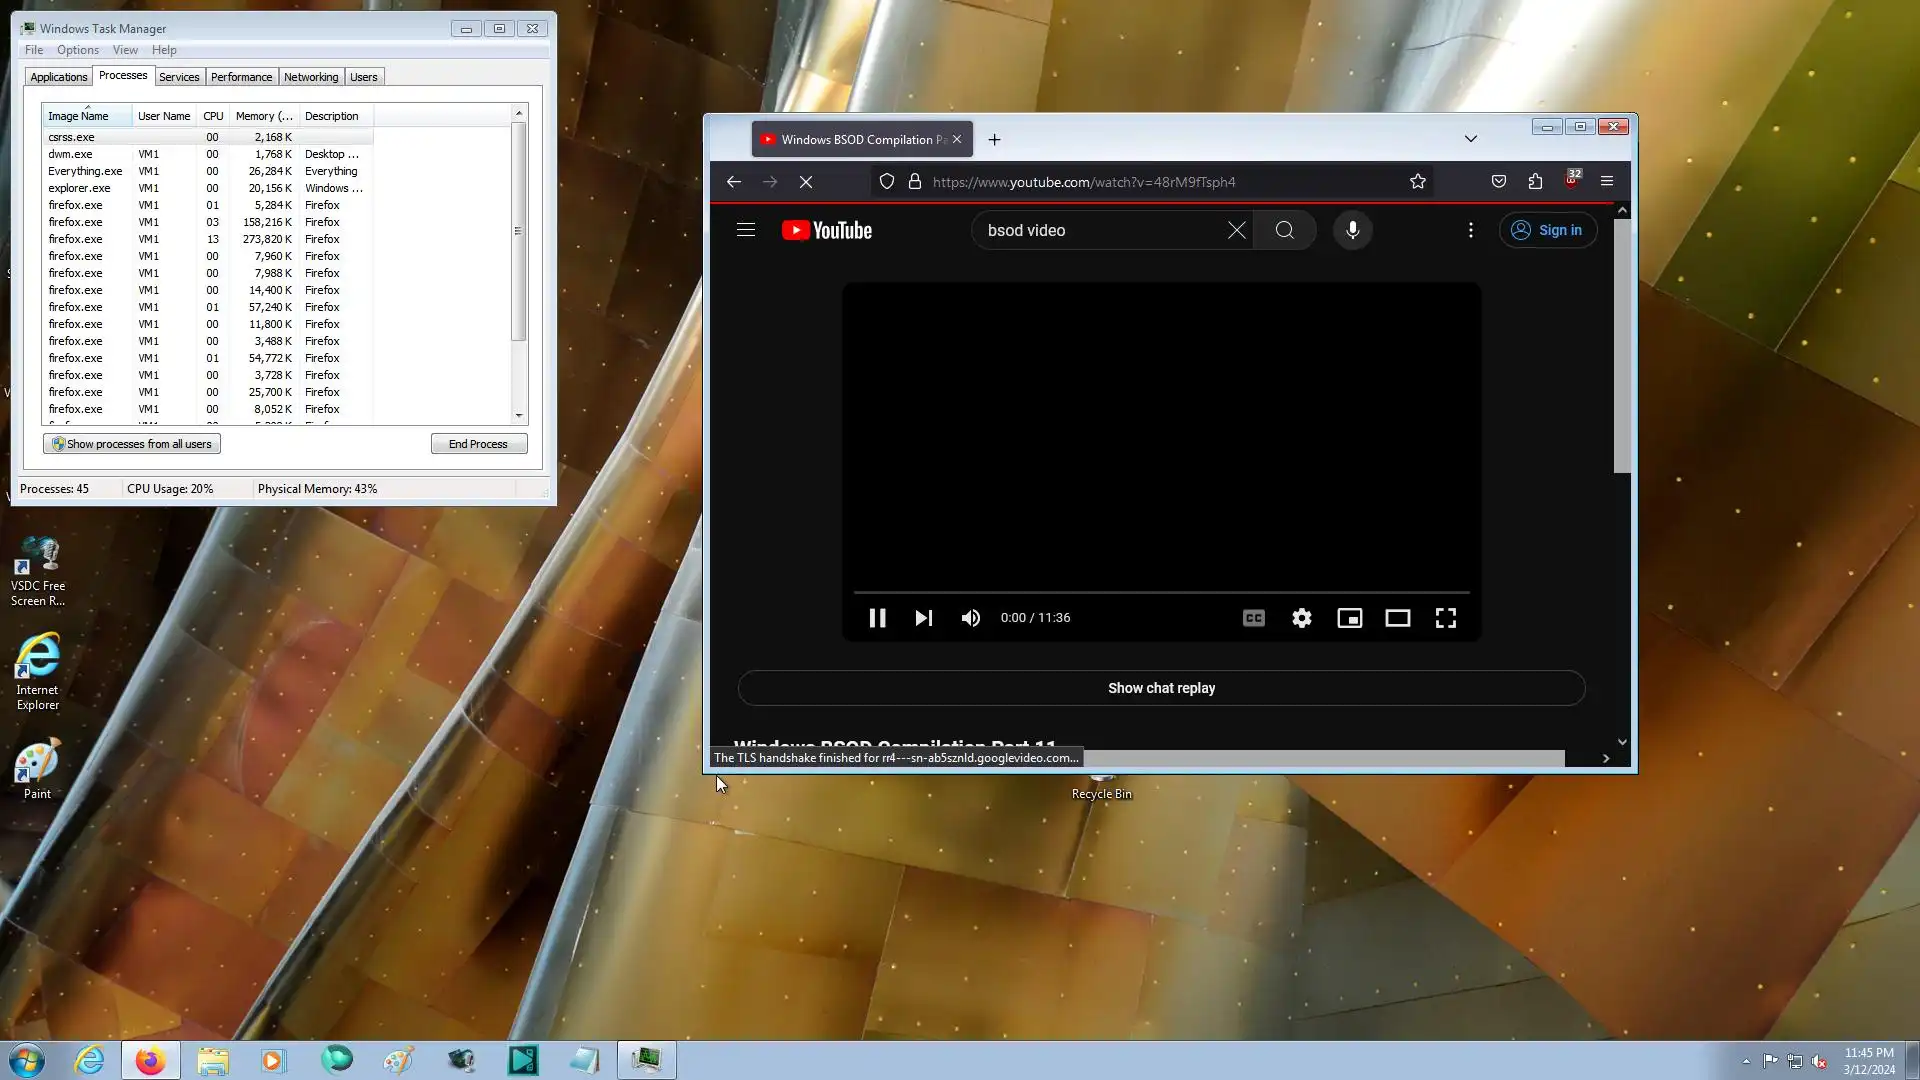1920x1080 pixels.
Task: Pause the YouTube video
Action: (877, 618)
